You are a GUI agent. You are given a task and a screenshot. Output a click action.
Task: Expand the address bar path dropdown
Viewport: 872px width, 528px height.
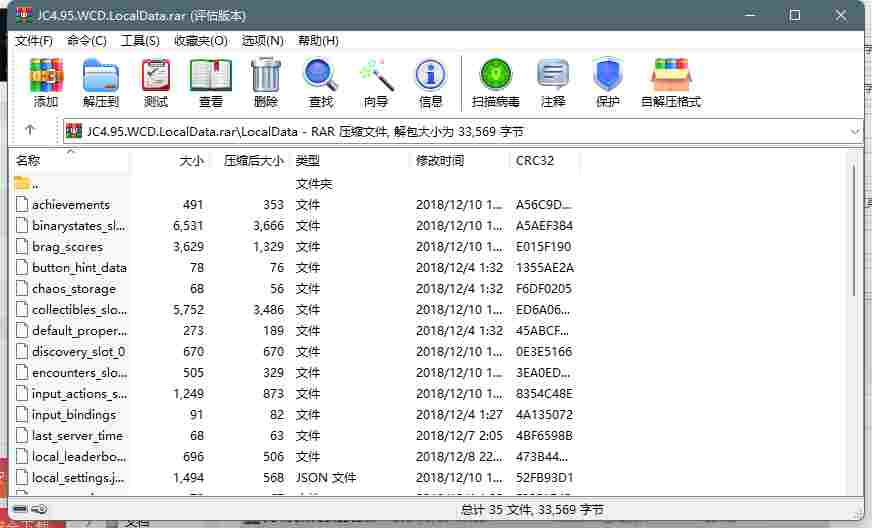pyautogui.click(x=855, y=132)
